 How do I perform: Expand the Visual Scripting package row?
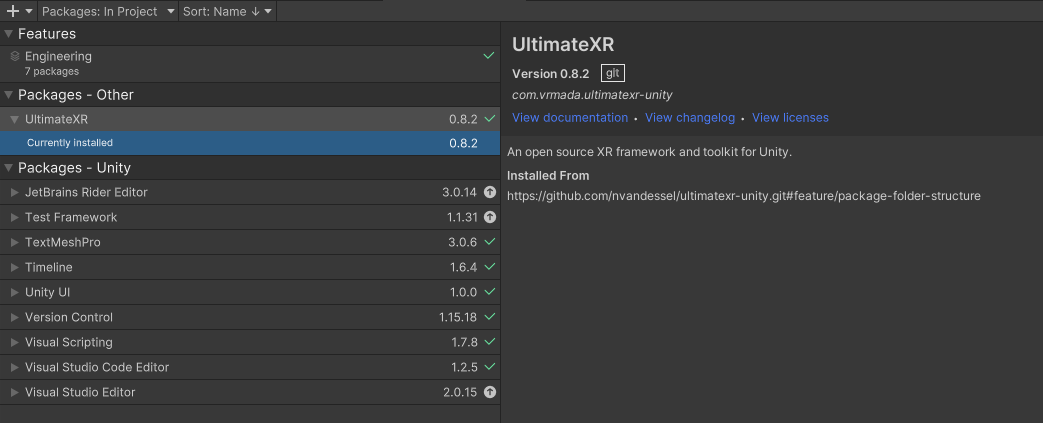(15, 343)
